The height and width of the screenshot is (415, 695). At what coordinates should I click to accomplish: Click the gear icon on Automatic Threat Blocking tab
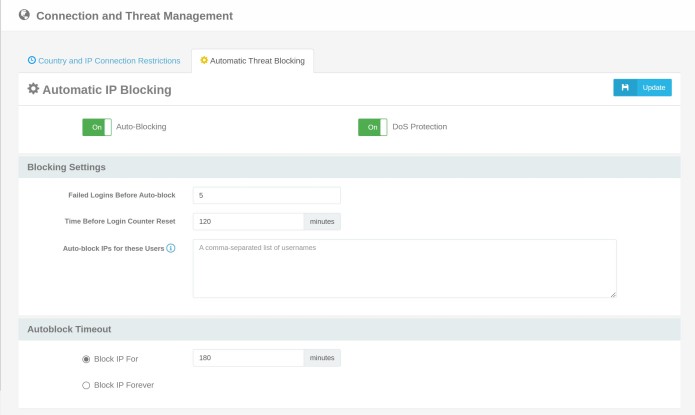point(204,60)
